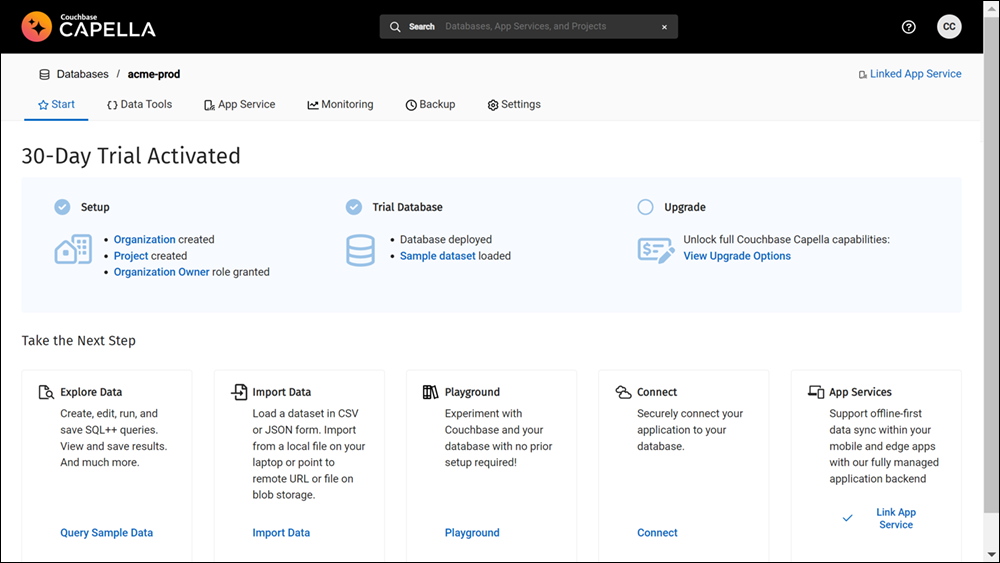The width and height of the screenshot is (1000, 563).
Task: Click the Connect link at card bottom
Action: (x=657, y=533)
